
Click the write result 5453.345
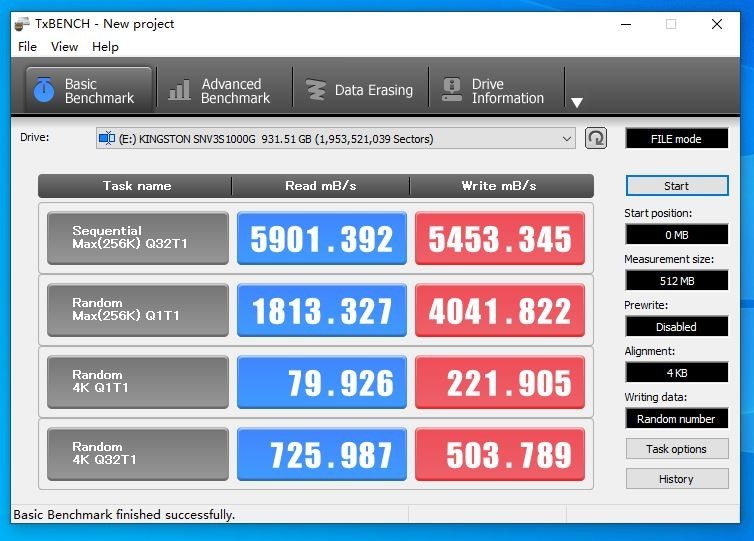pos(500,238)
